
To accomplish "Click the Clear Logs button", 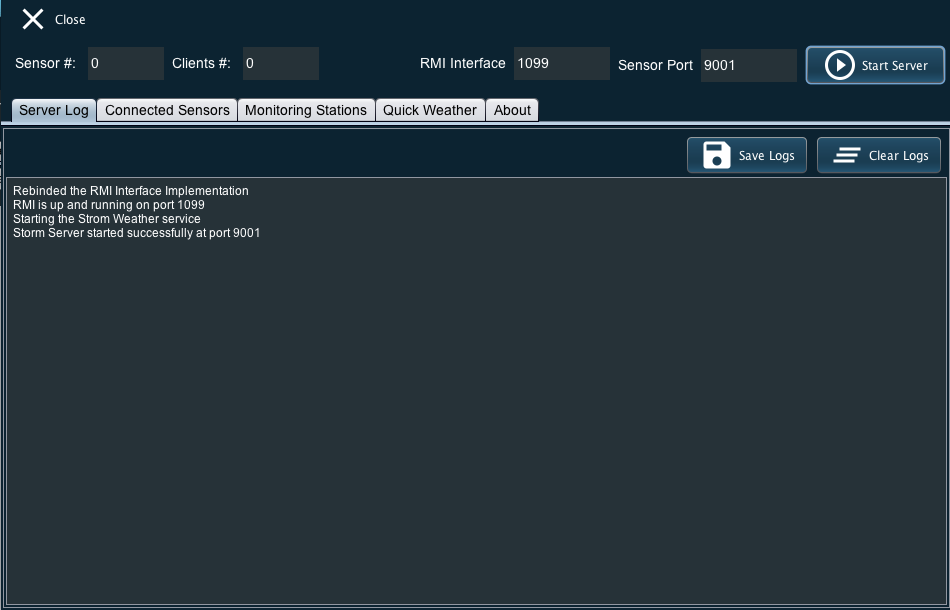I will point(879,155).
